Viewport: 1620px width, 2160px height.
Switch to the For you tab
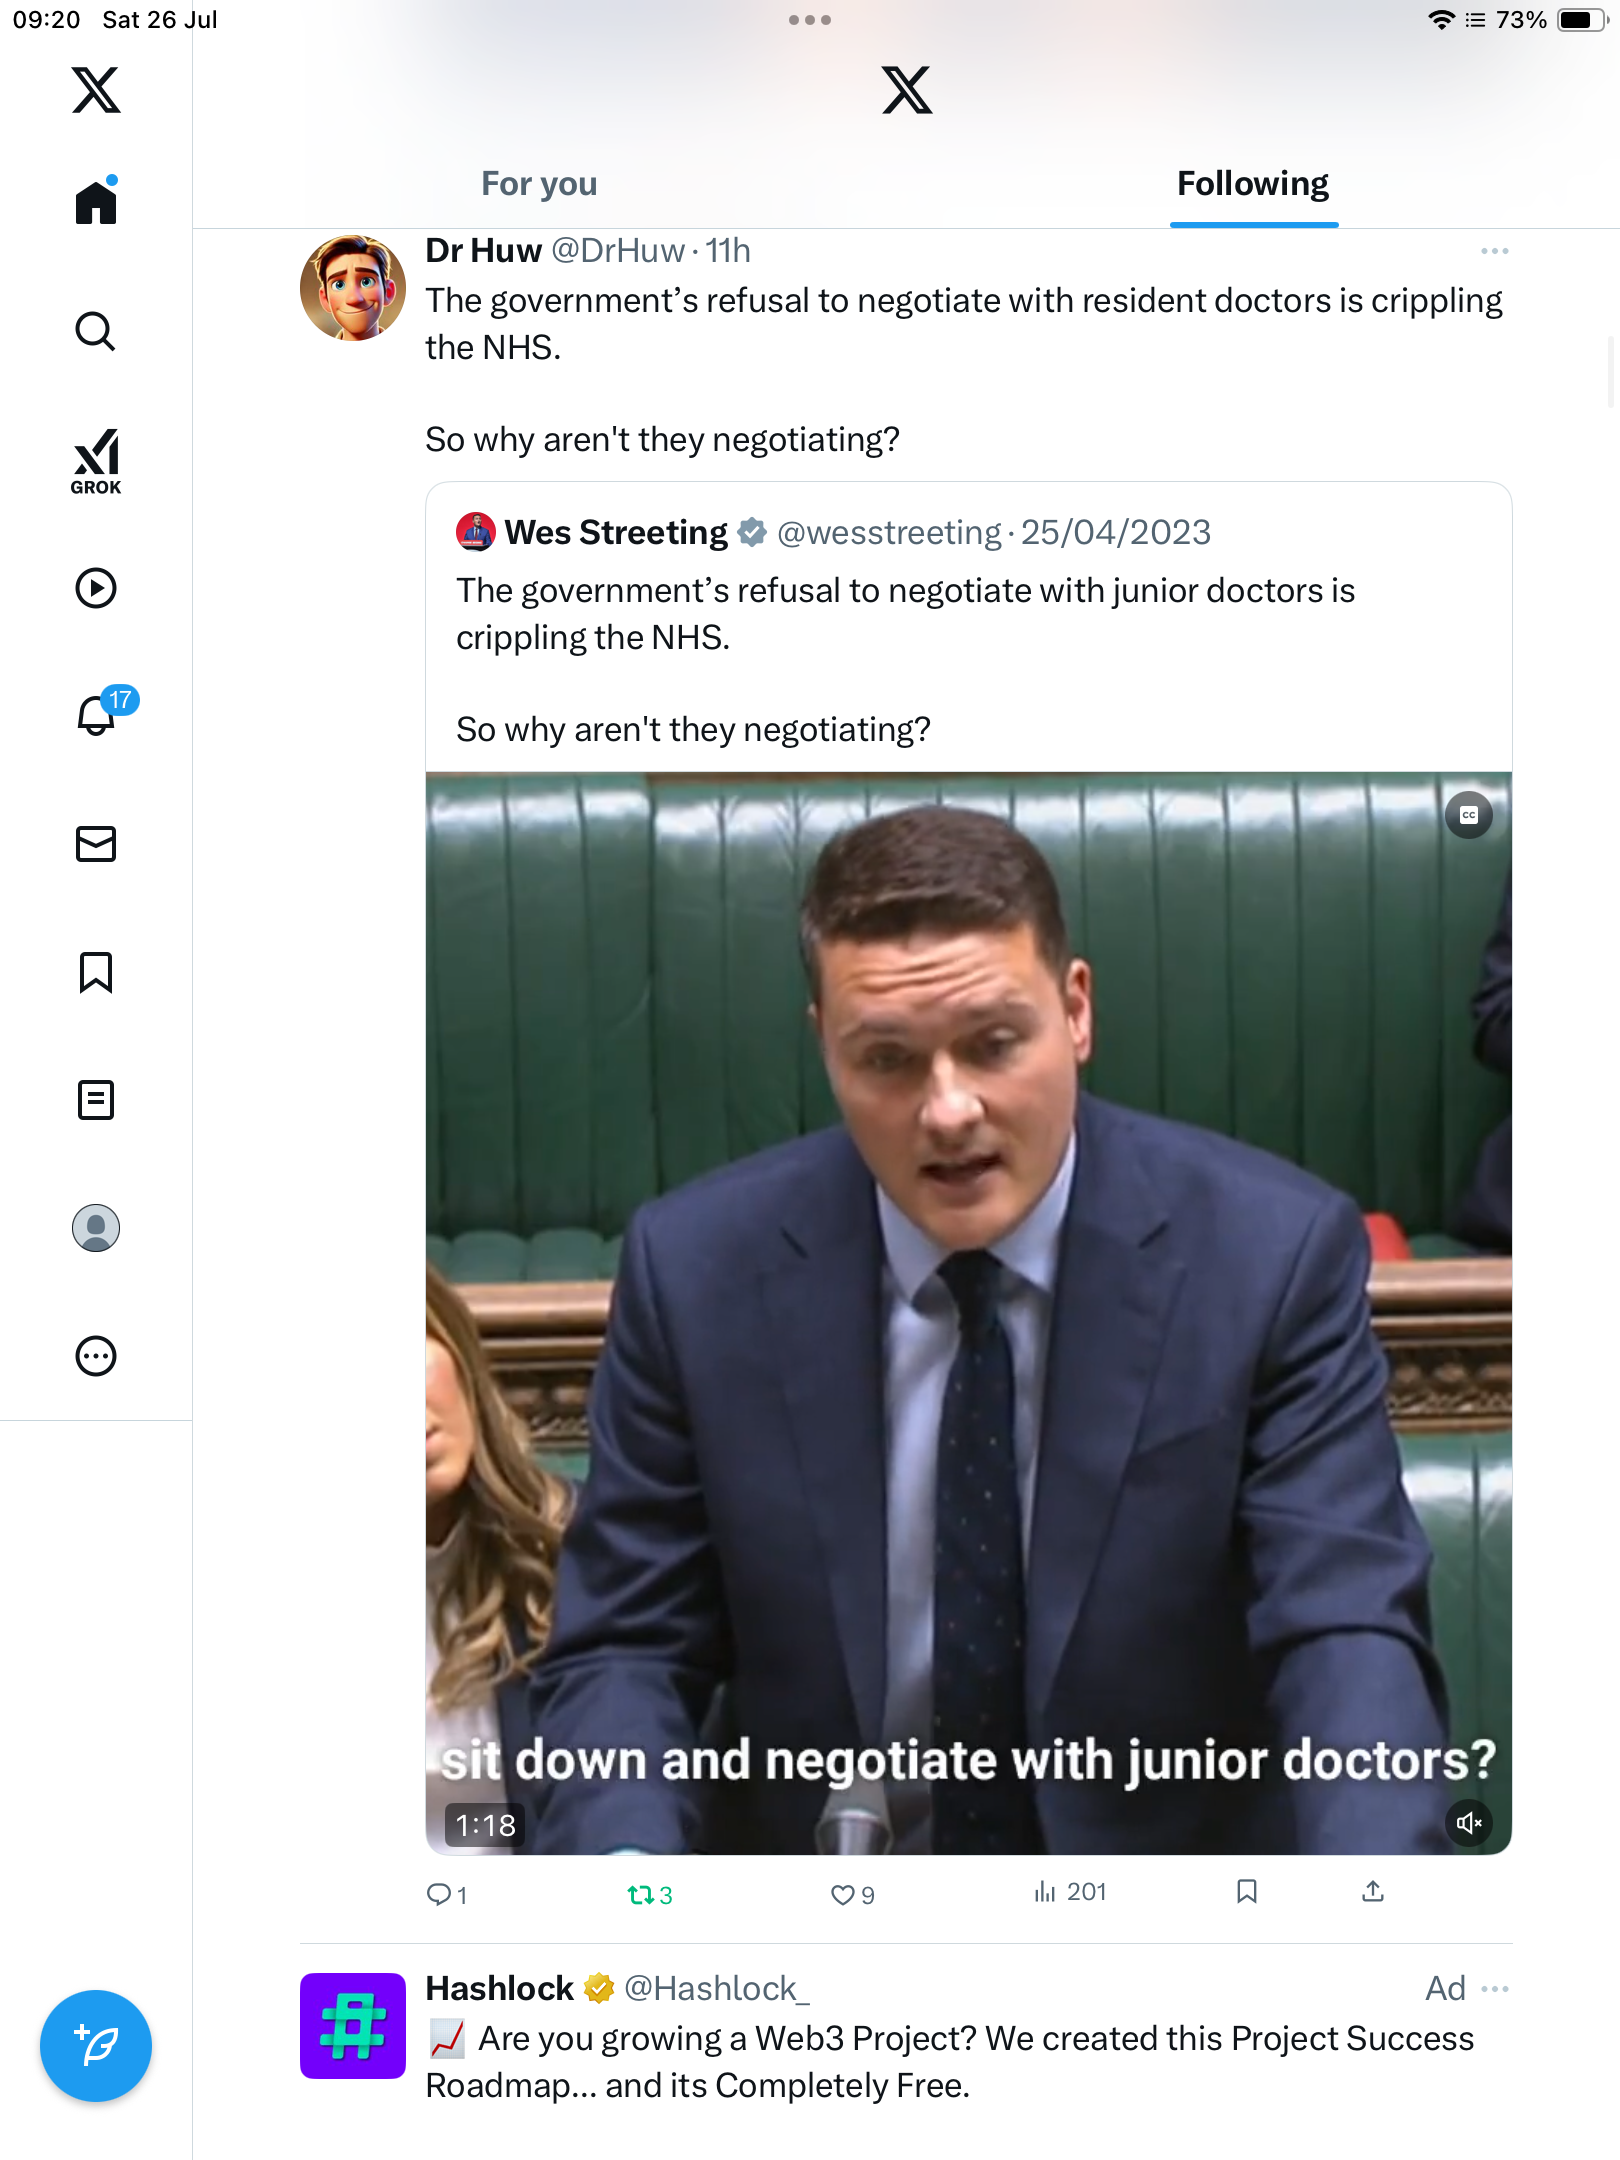[x=539, y=184]
